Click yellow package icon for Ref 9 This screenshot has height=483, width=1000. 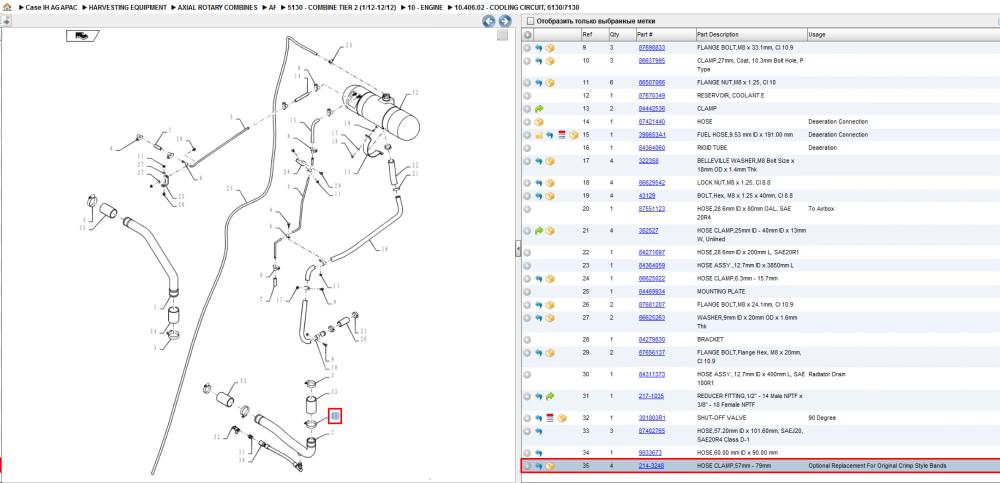550,48
